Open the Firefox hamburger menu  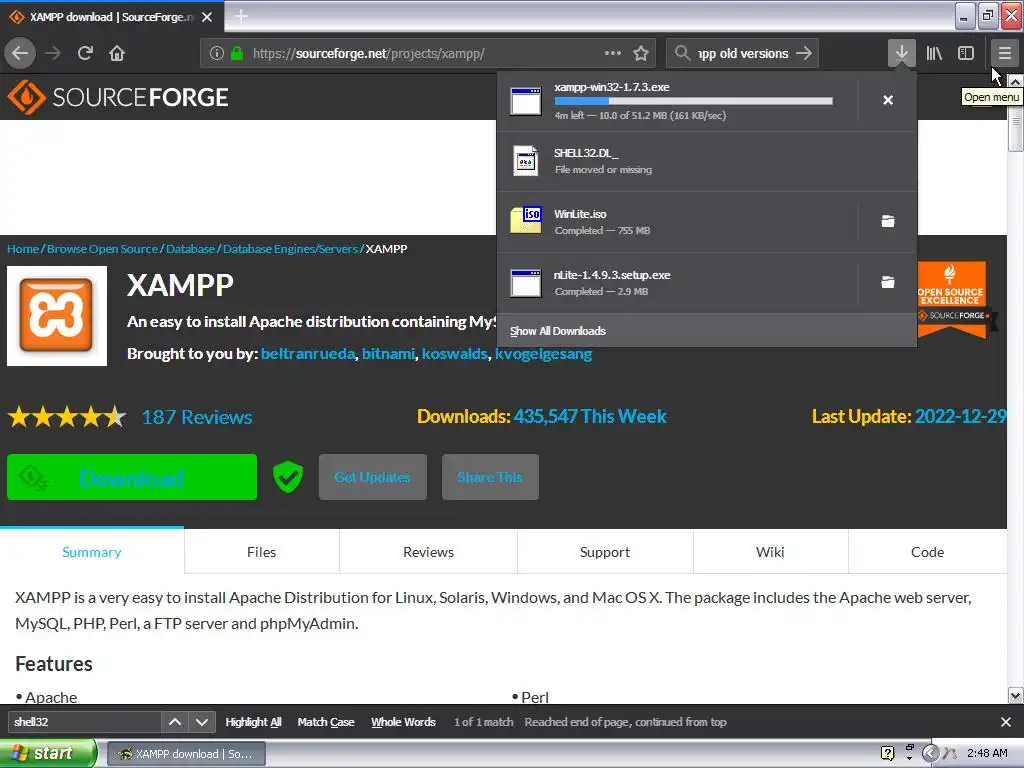[x=1004, y=53]
